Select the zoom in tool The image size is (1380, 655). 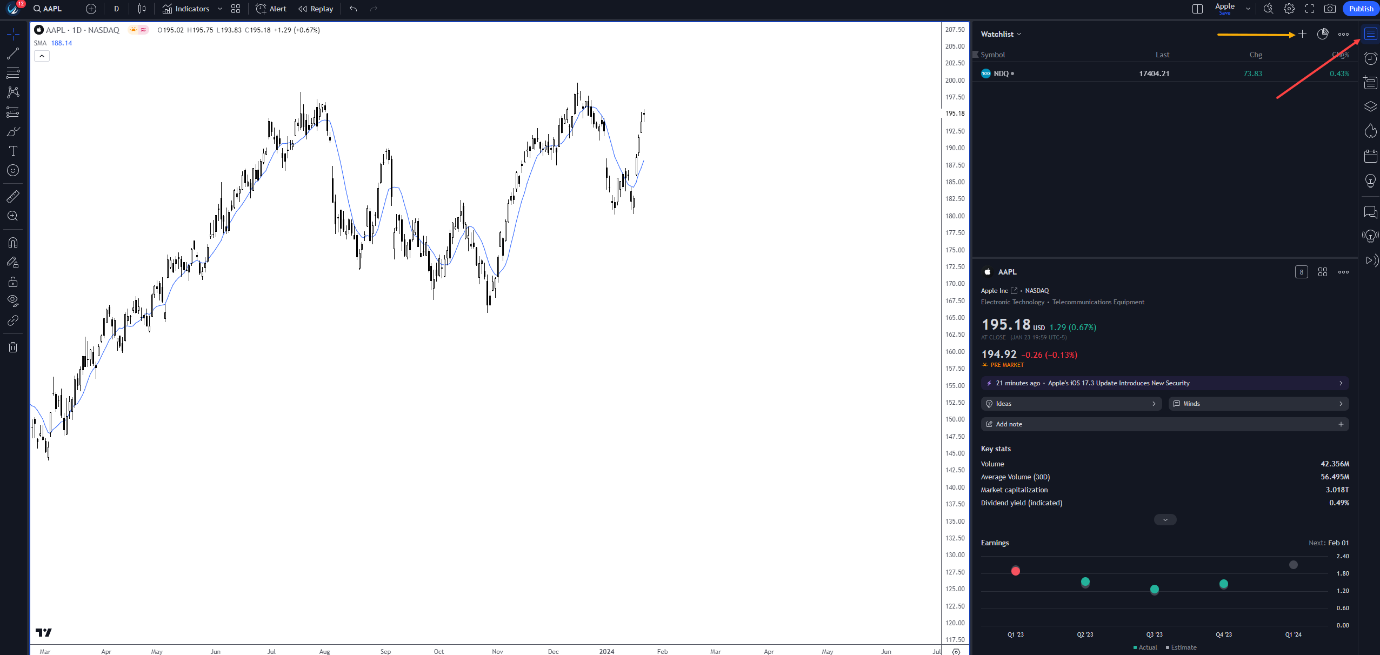point(13,216)
